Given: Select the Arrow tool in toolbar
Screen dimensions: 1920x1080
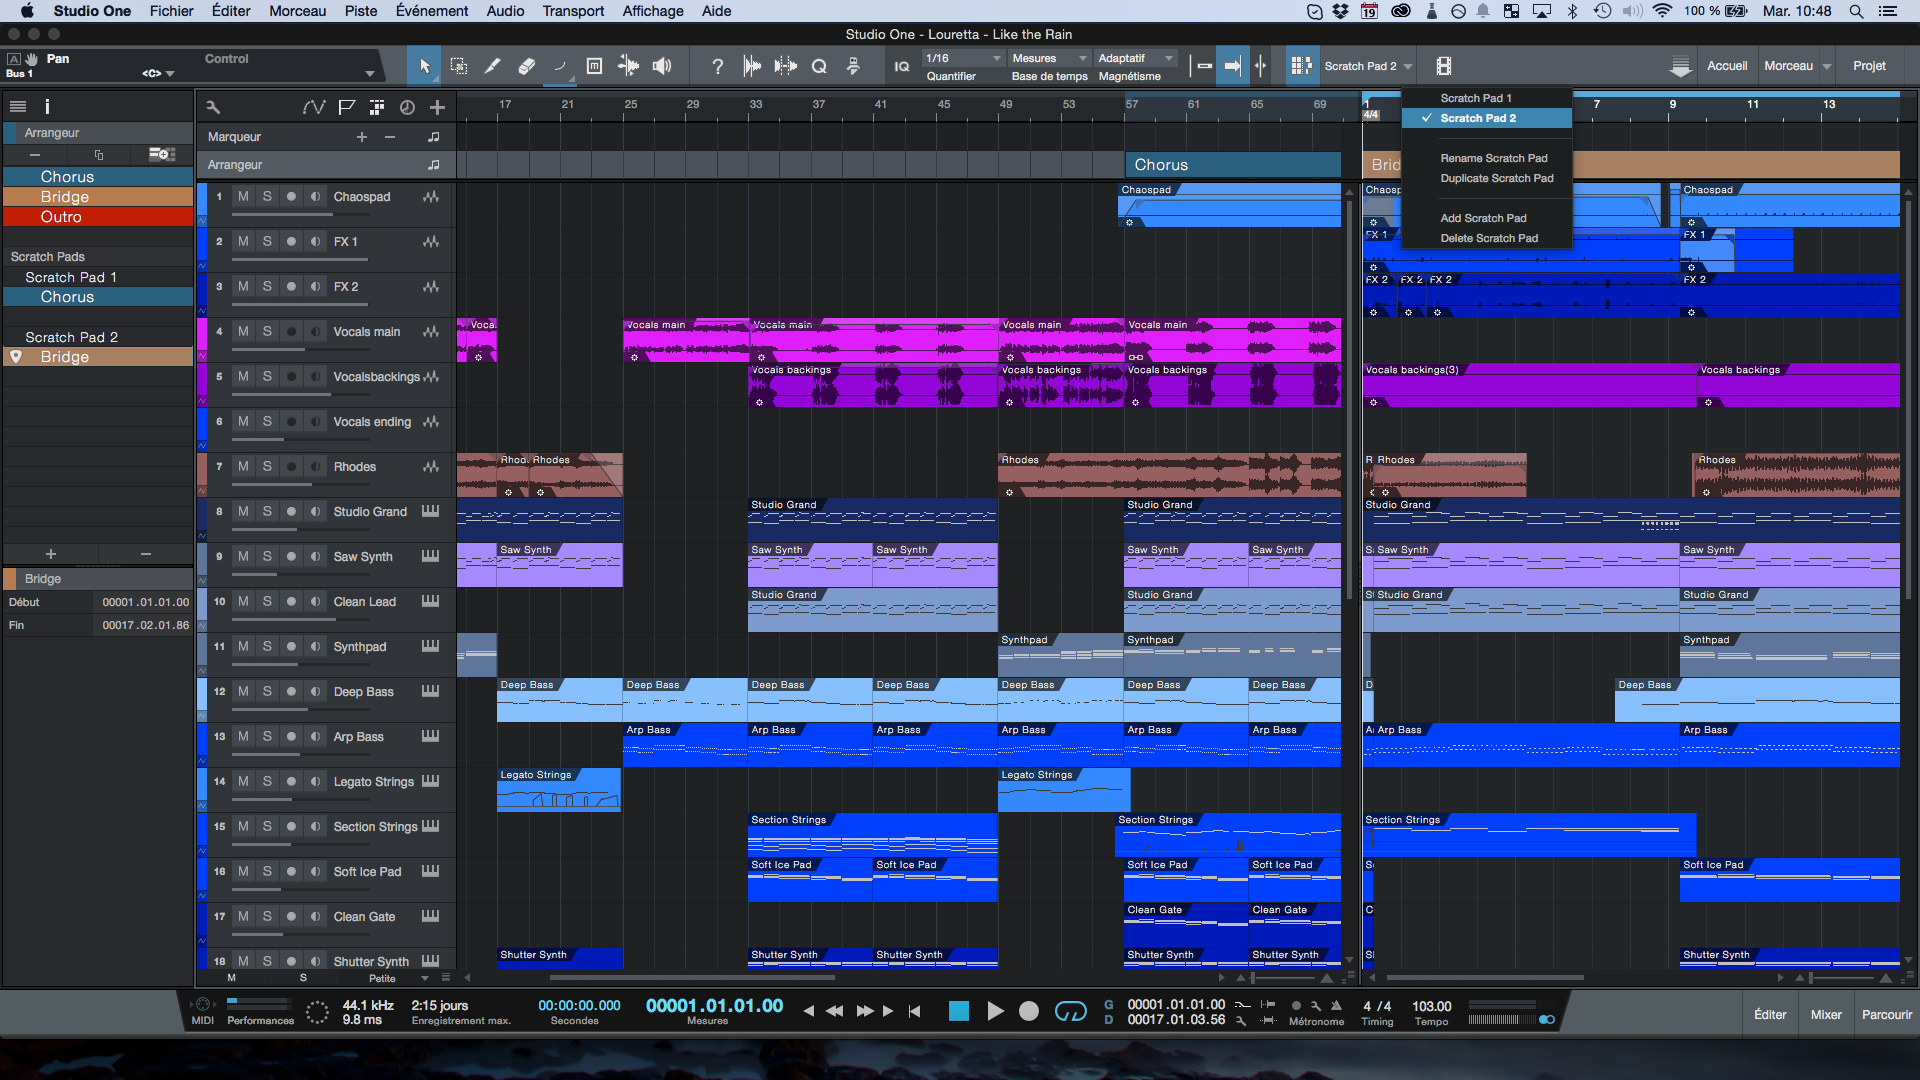Looking at the screenshot, I should 424,66.
